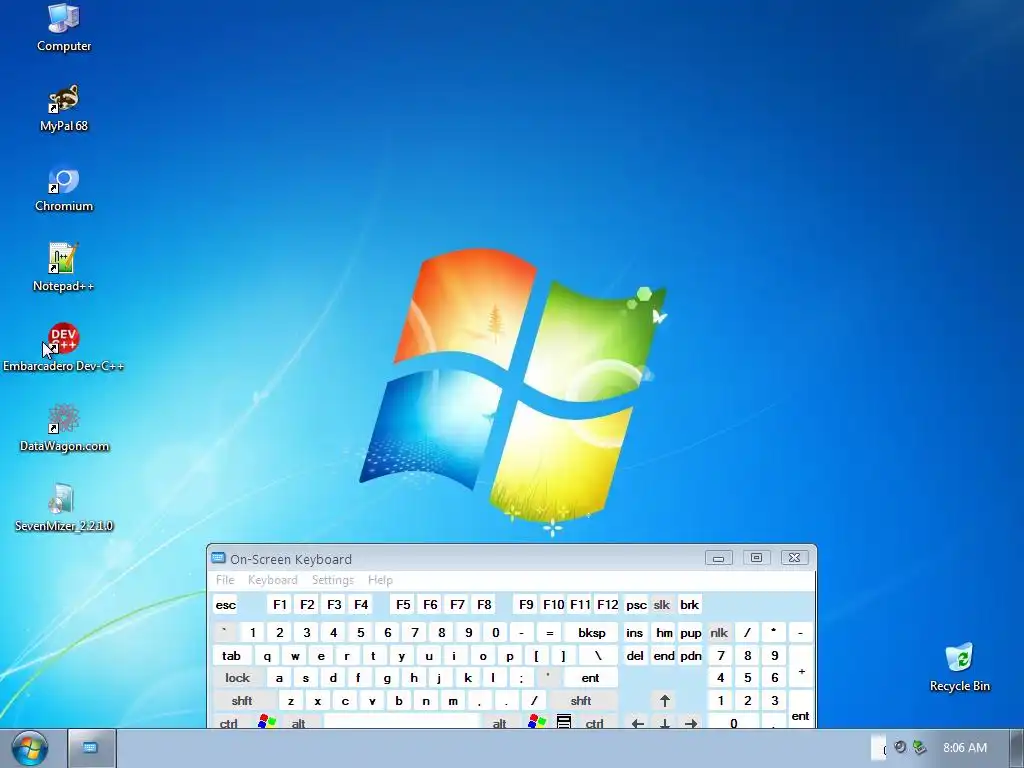Click the network icon in the system tray
The image size is (1024, 768).
click(x=920, y=747)
